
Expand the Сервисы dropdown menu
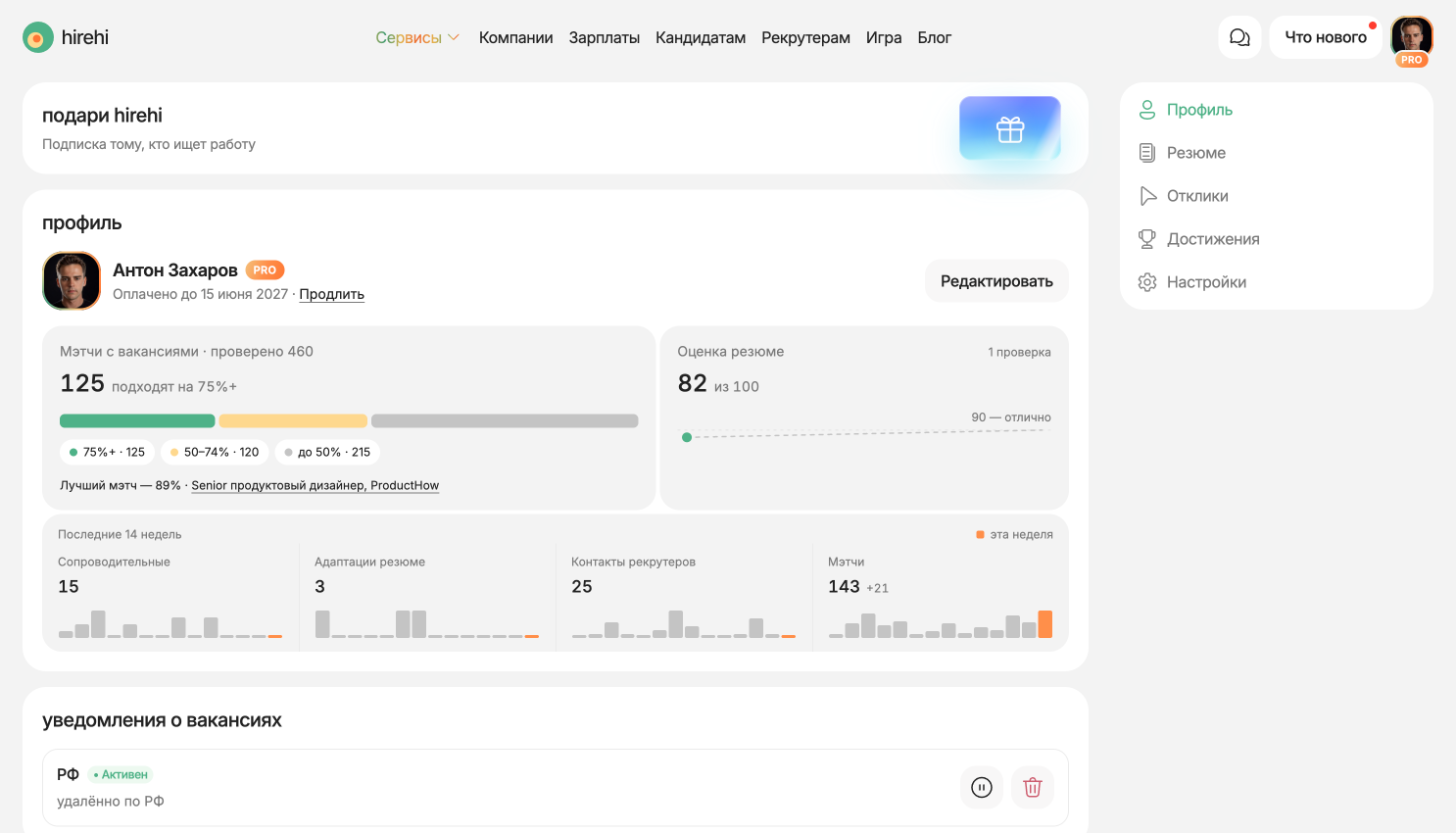pos(417,38)
